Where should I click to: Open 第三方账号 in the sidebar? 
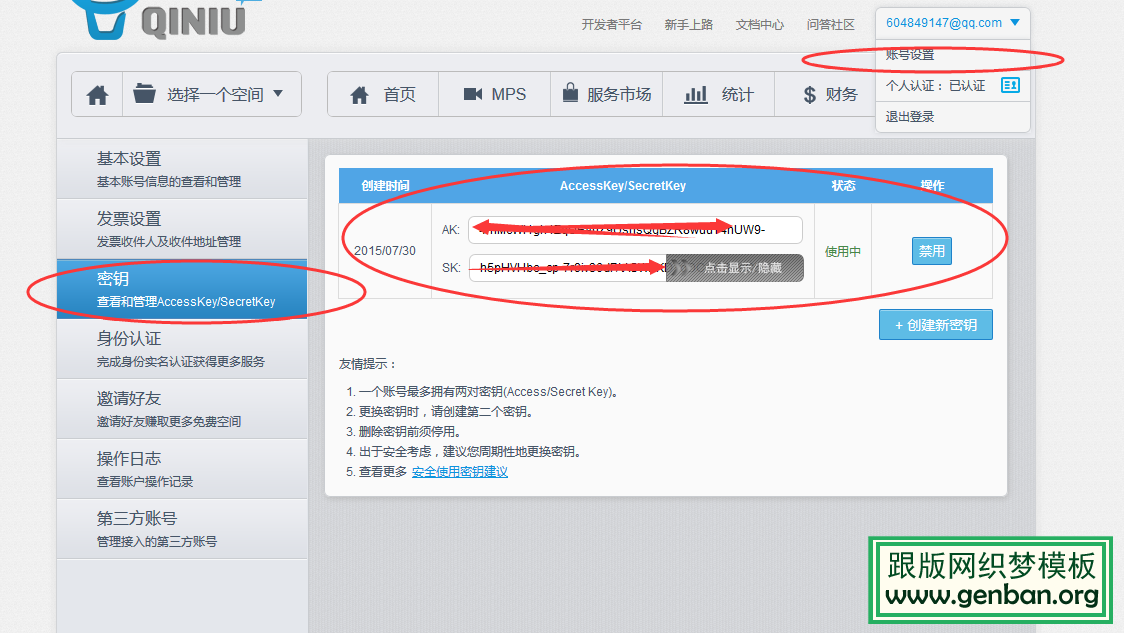tap(182, 529)
